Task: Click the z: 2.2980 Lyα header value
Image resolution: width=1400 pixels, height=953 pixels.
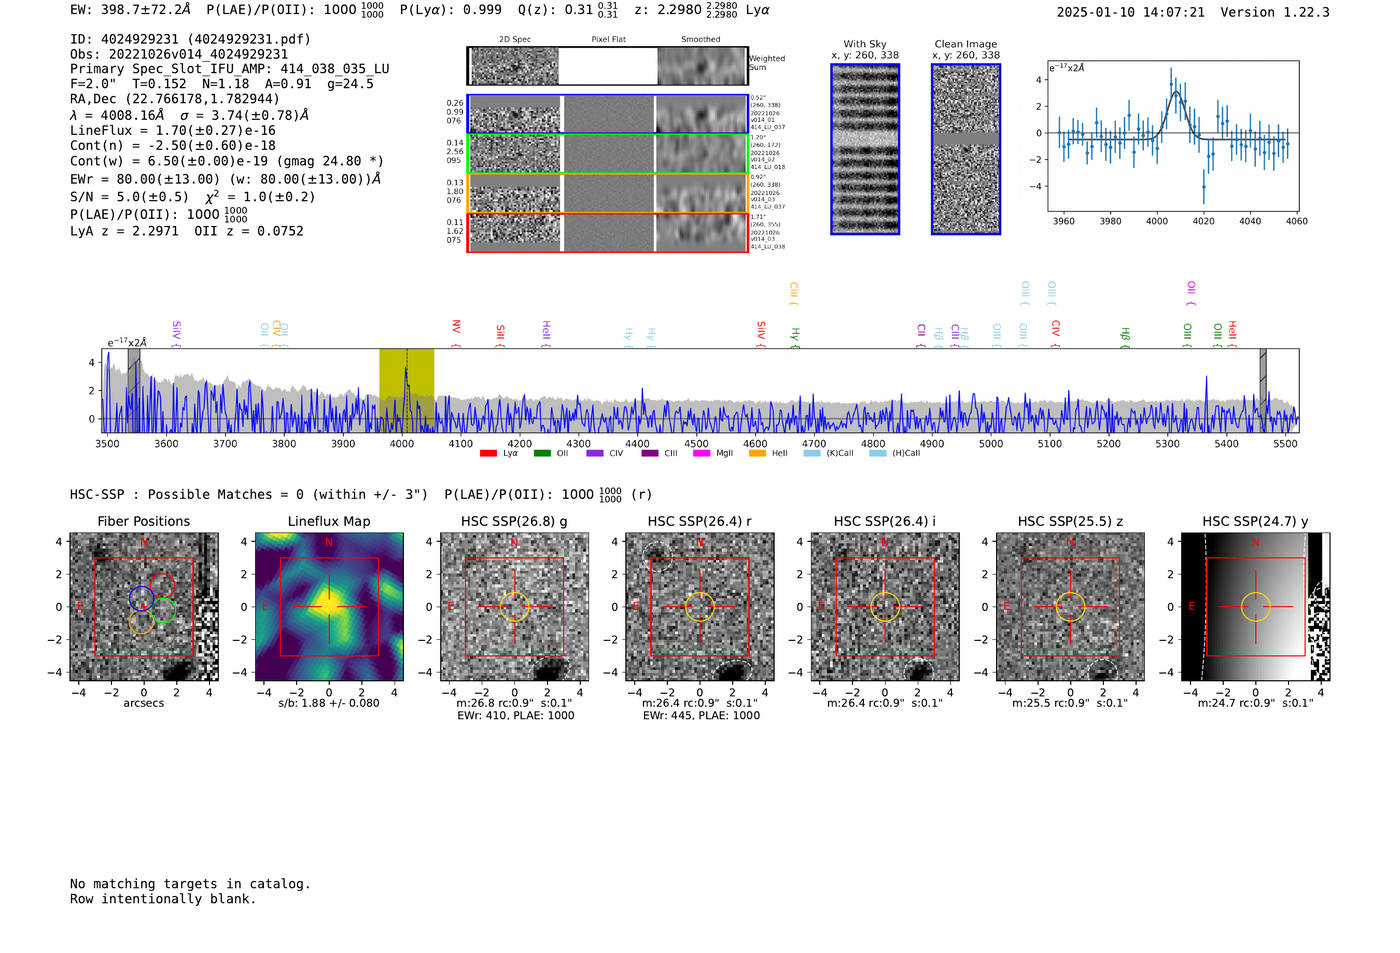Action: tap(703, 10)
